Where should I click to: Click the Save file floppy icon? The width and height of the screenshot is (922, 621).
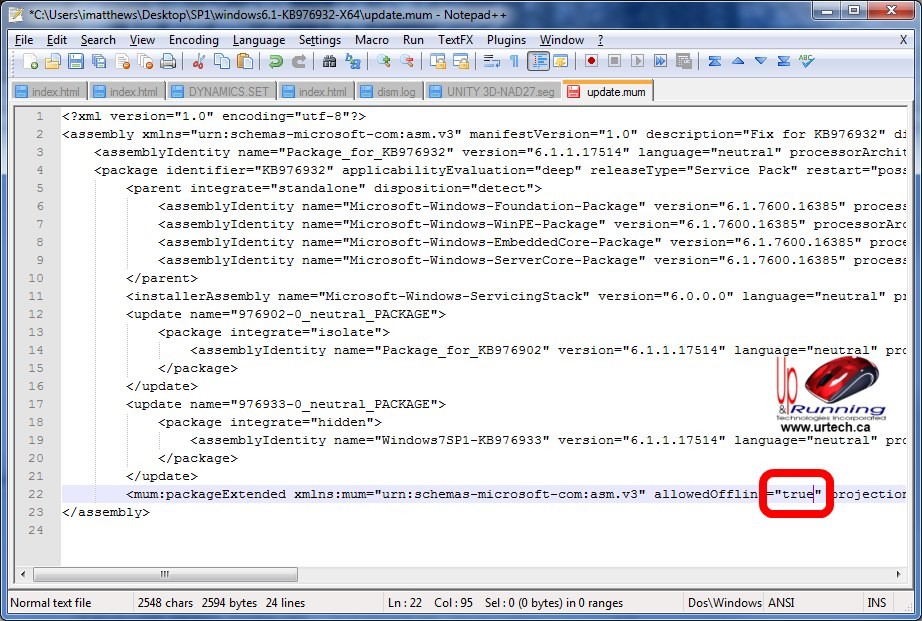pos(75,62)
